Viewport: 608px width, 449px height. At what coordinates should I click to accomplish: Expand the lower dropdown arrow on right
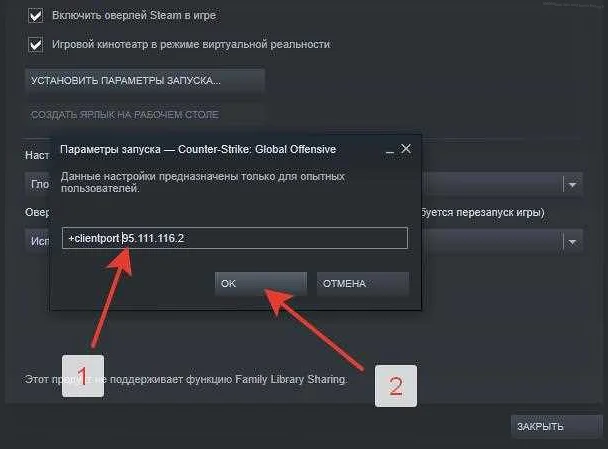point(572,242)
